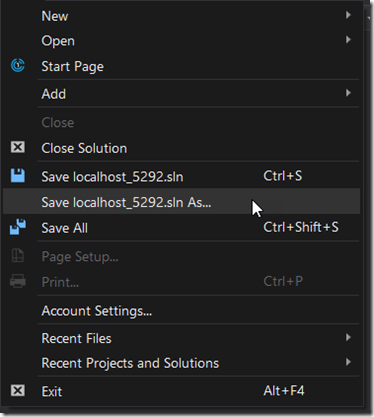Viewport: 374px width, 417px height.
Task: Expand the Add submenu arrow
Action: [348, 93]
